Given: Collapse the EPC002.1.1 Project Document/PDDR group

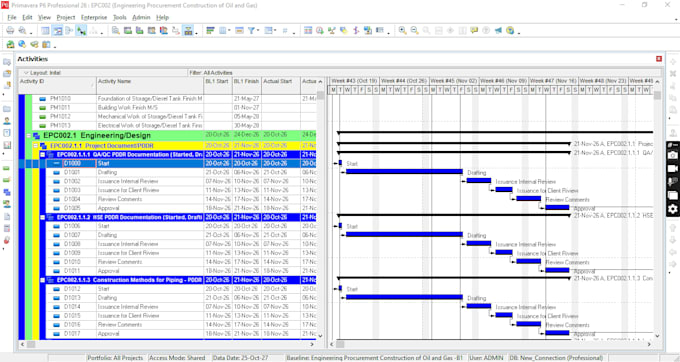Looking at the screenshot, I should (x=35, y=146).
